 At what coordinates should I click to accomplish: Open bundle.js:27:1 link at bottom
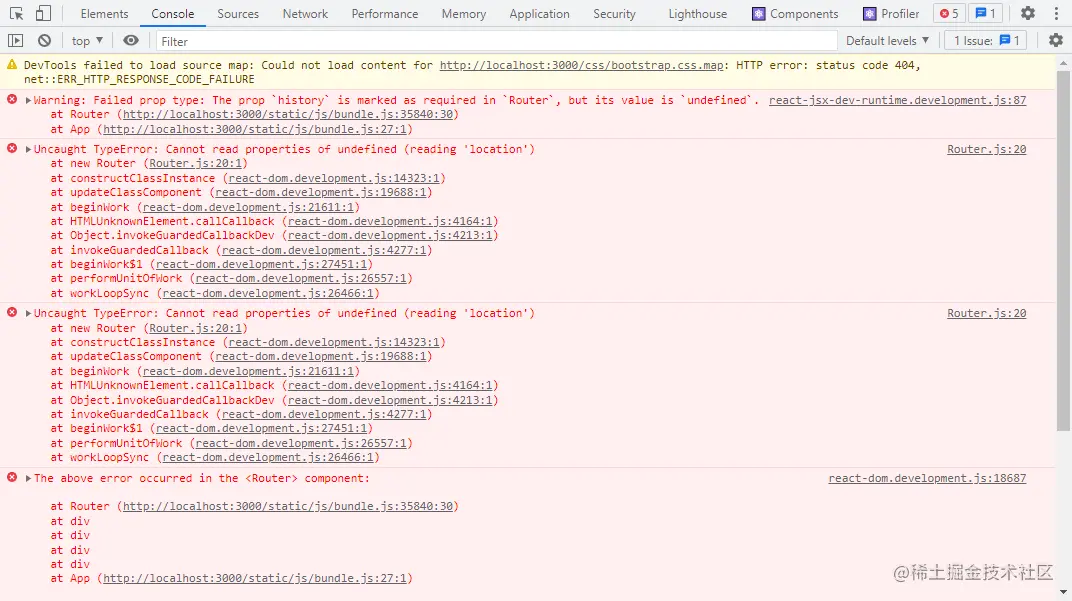tap(255, 578)
